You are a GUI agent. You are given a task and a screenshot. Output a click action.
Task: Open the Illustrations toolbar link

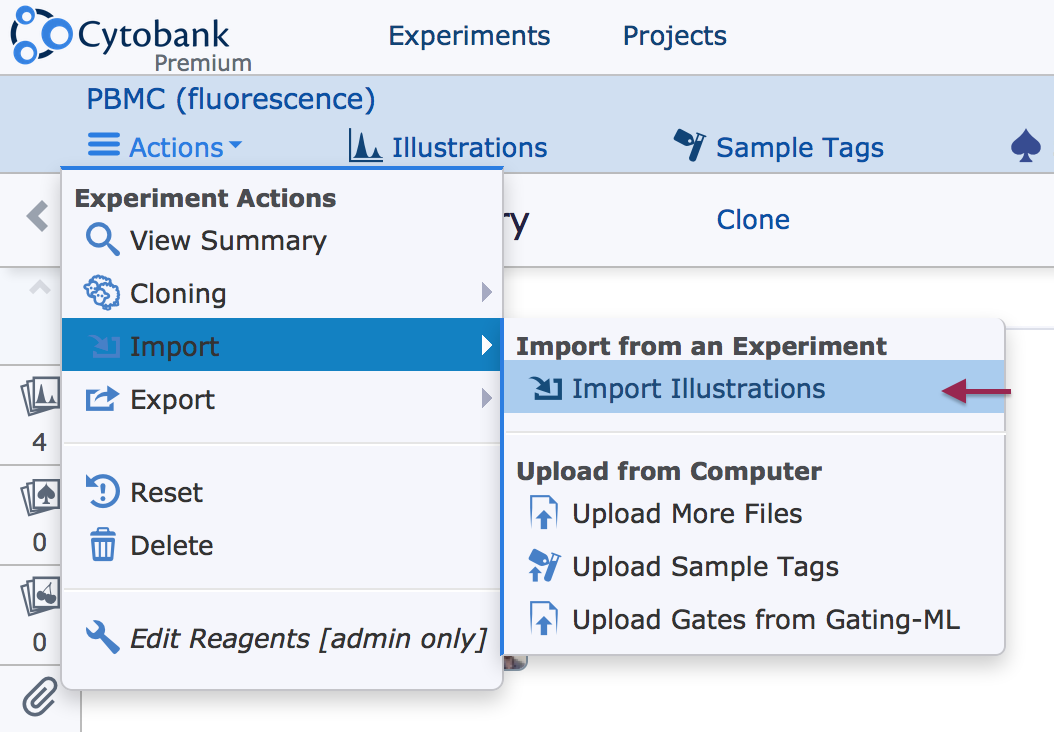(469, 147)
